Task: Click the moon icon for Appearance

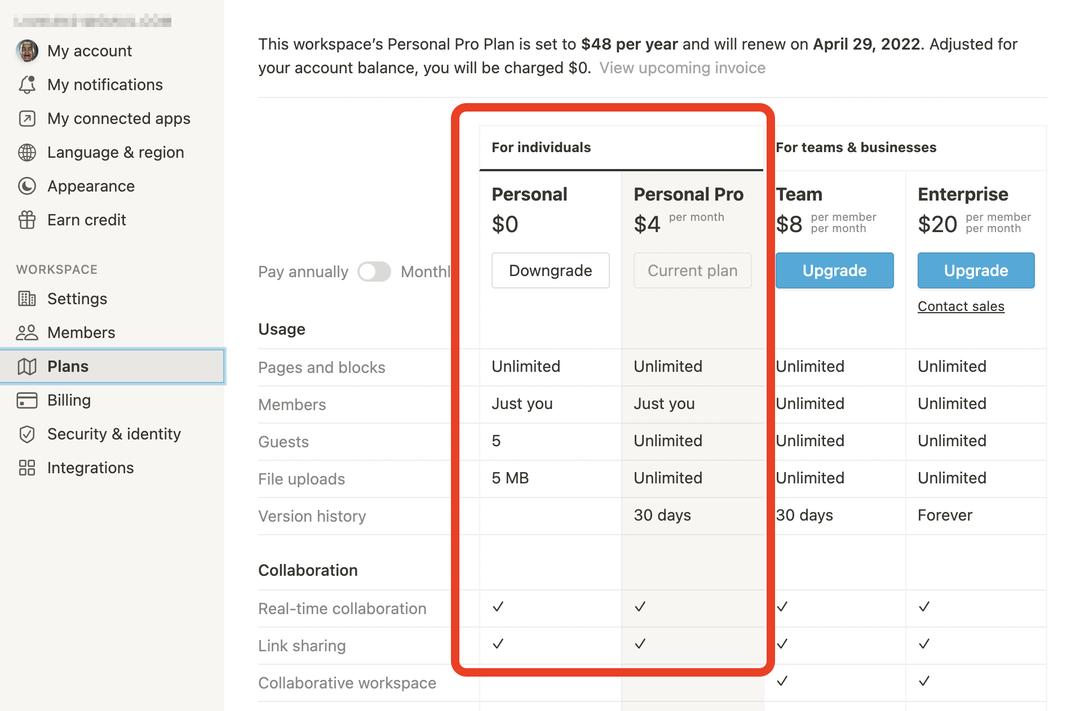Action: click(27, 186)
